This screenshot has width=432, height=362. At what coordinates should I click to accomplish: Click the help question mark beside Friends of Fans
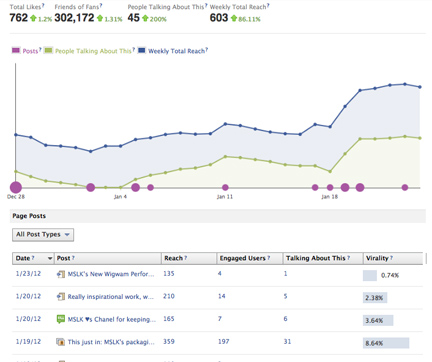point(101,6)
